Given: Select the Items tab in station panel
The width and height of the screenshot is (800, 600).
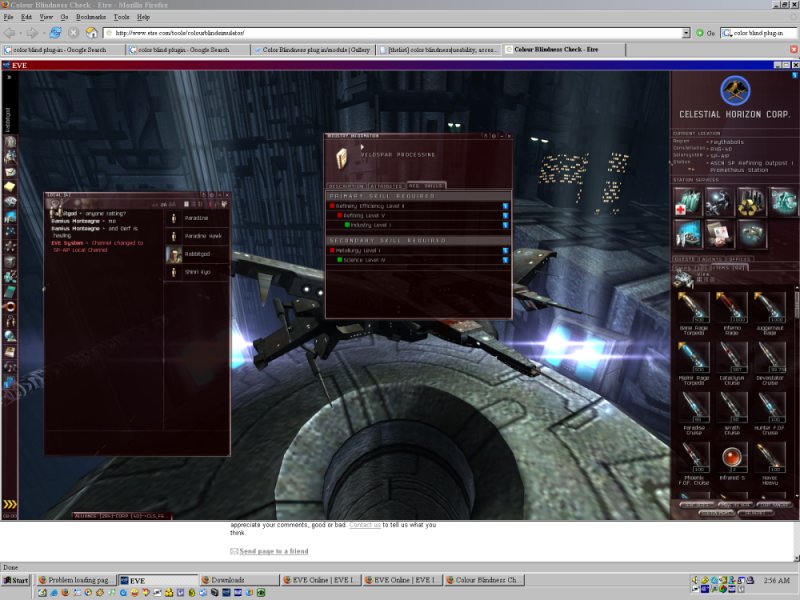Looking at the screenshot, I should tap(729, 267).
